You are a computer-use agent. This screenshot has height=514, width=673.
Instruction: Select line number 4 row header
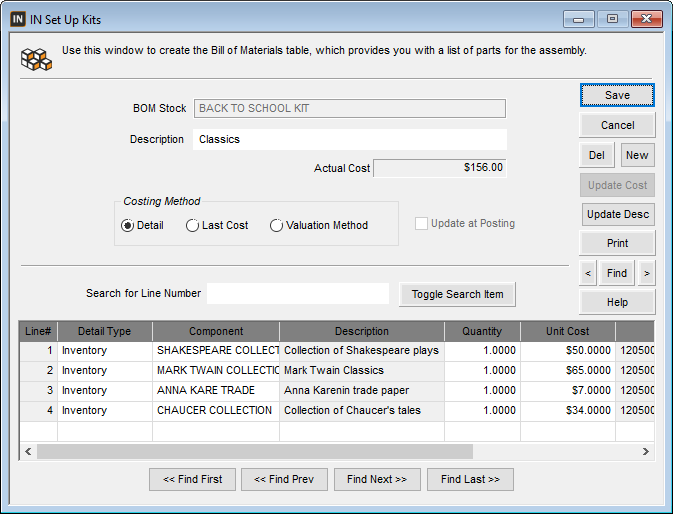[x=38, y=411]
